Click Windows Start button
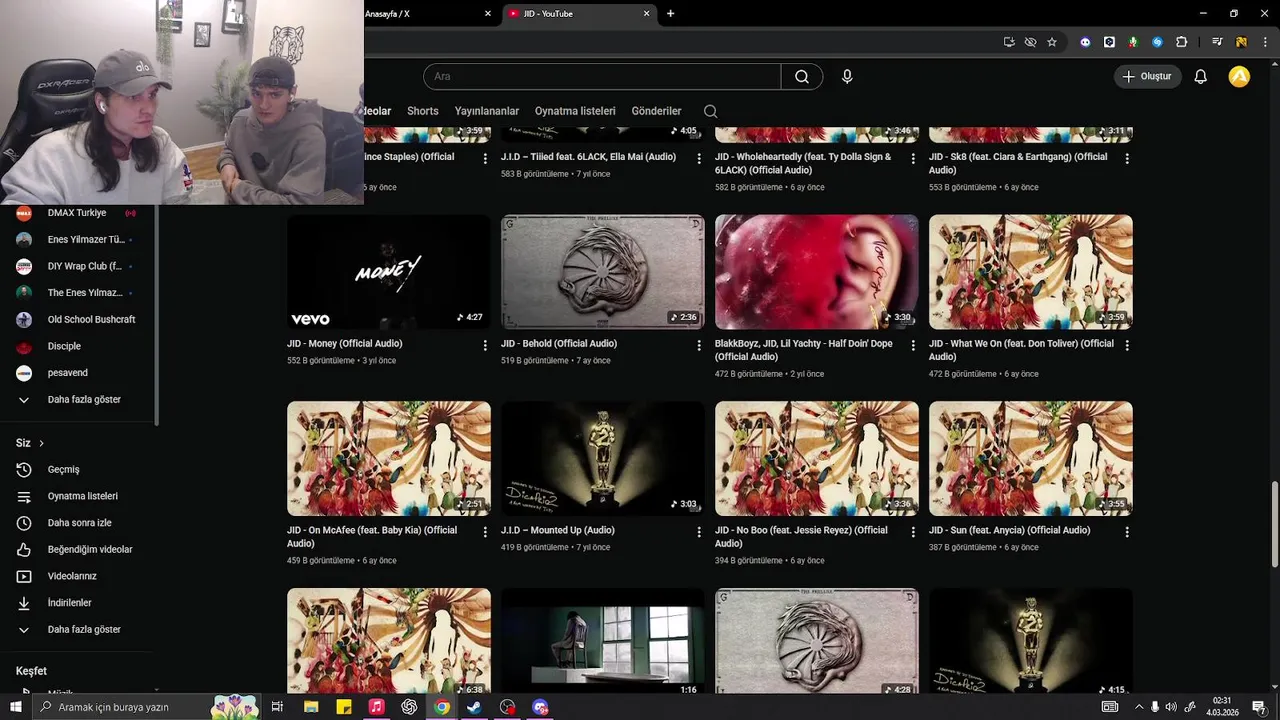This screenshot has width=1280, height=720. [16, 707]
